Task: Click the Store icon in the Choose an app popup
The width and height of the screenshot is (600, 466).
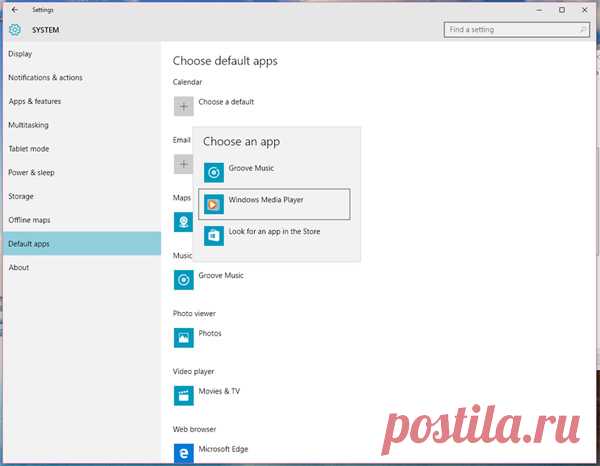Action: [x=214, y=236]
